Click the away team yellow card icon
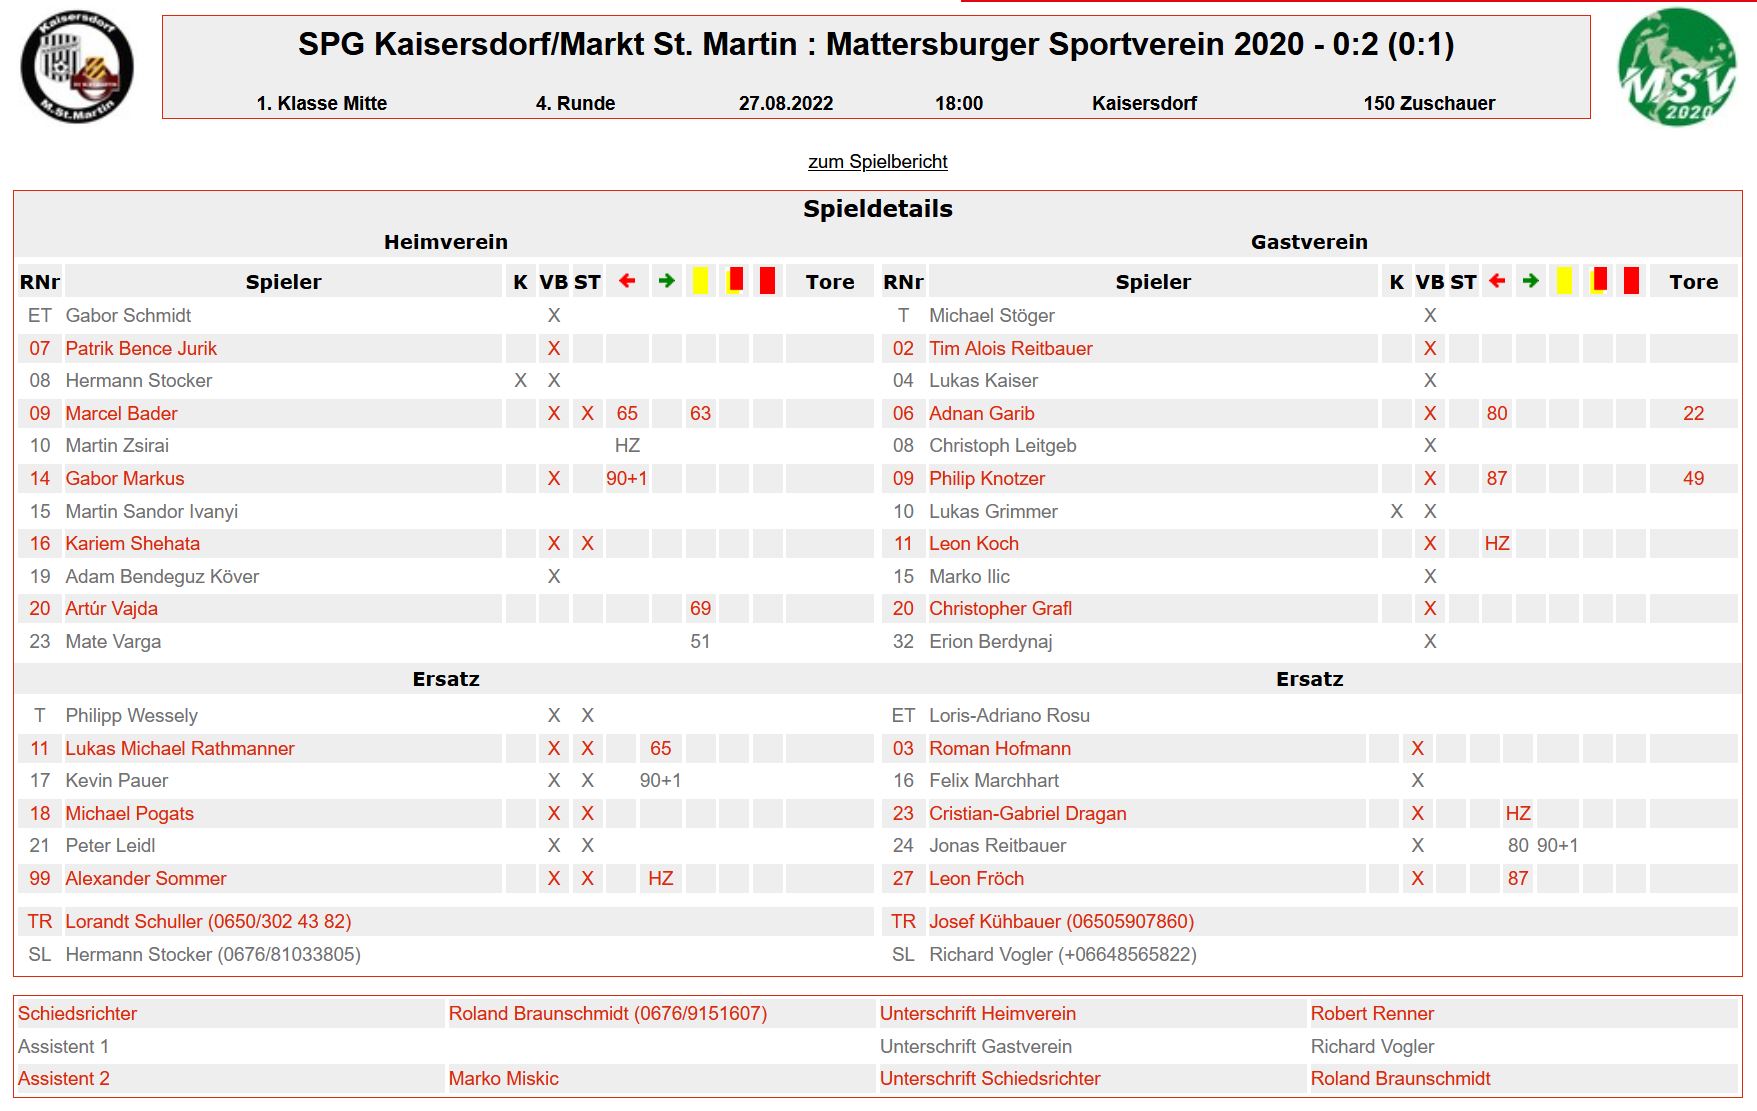 pyautogui.click(x=1564, y=281)
